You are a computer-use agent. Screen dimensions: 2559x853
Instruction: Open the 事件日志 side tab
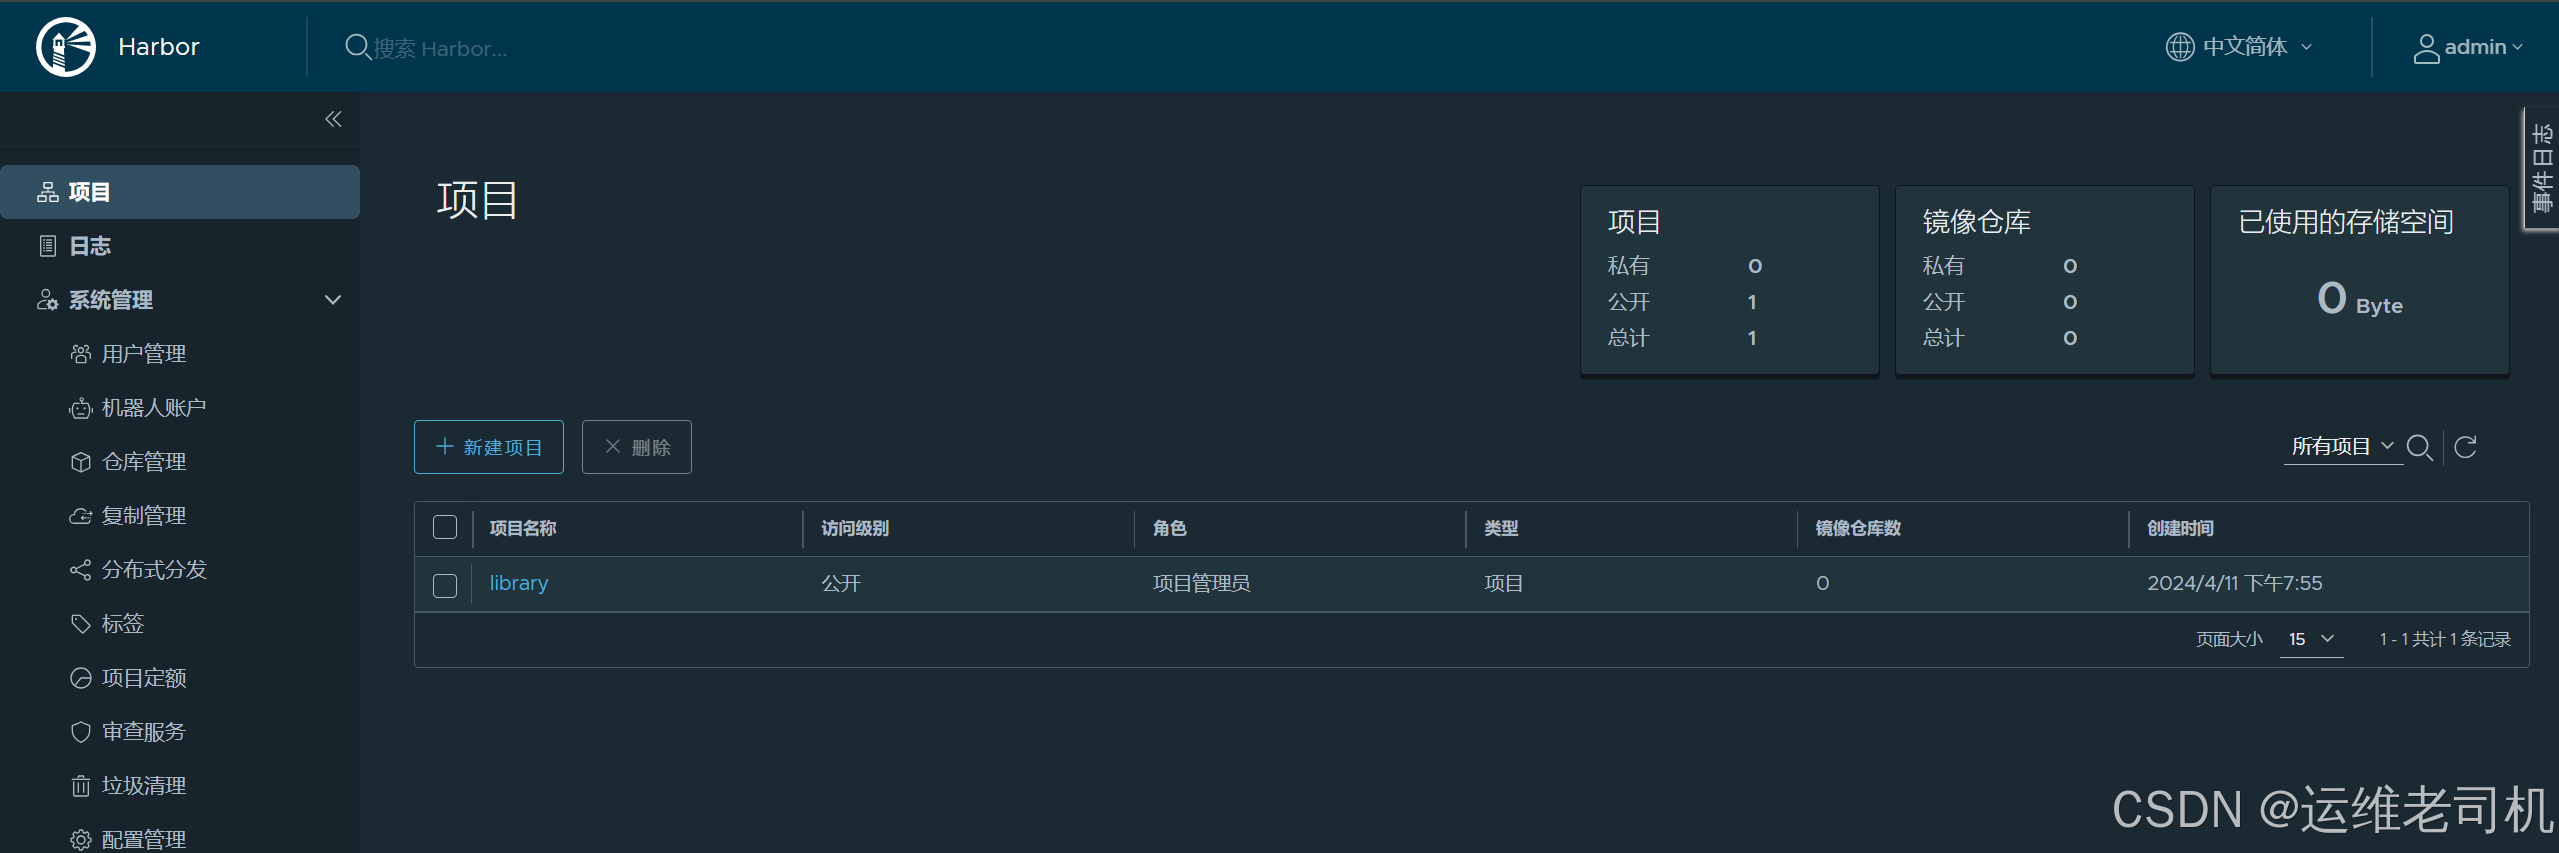click(x=2541, y=168)
